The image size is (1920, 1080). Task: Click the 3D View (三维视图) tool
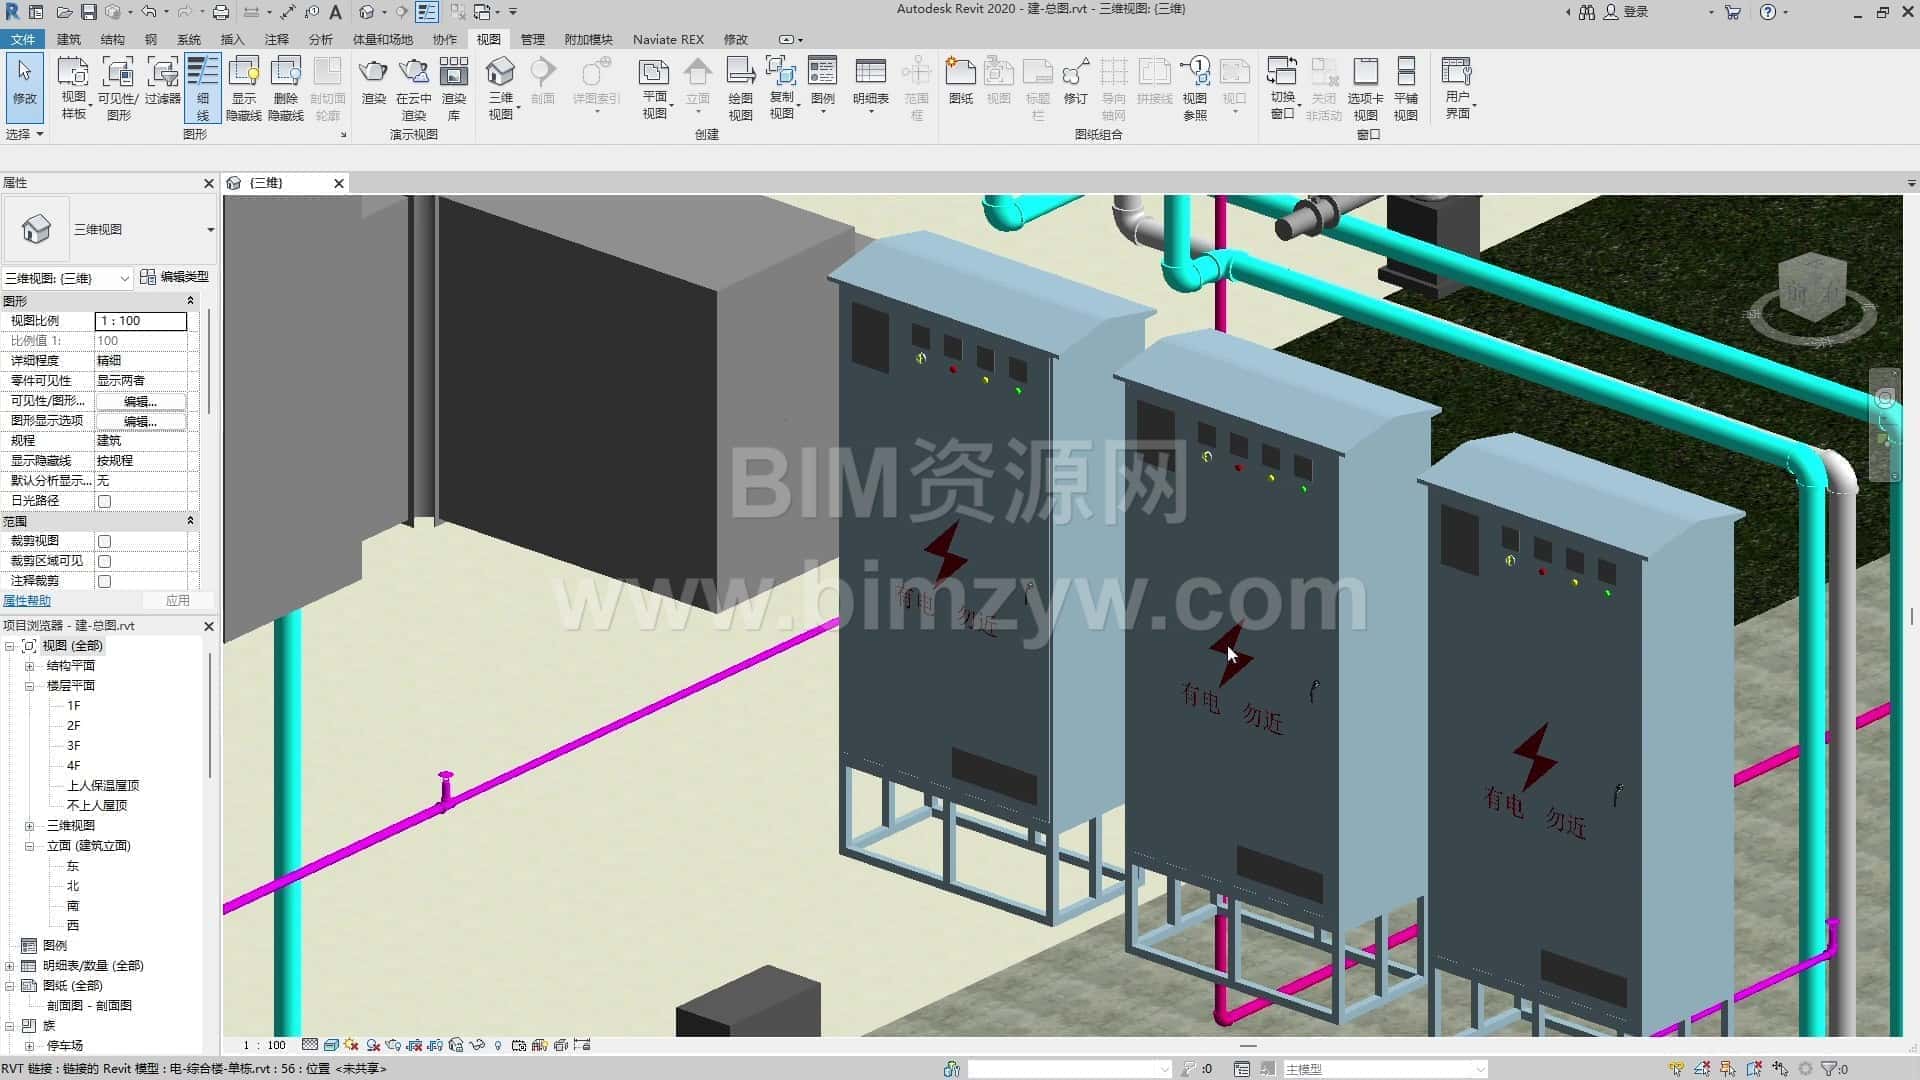tap(501, 88)
